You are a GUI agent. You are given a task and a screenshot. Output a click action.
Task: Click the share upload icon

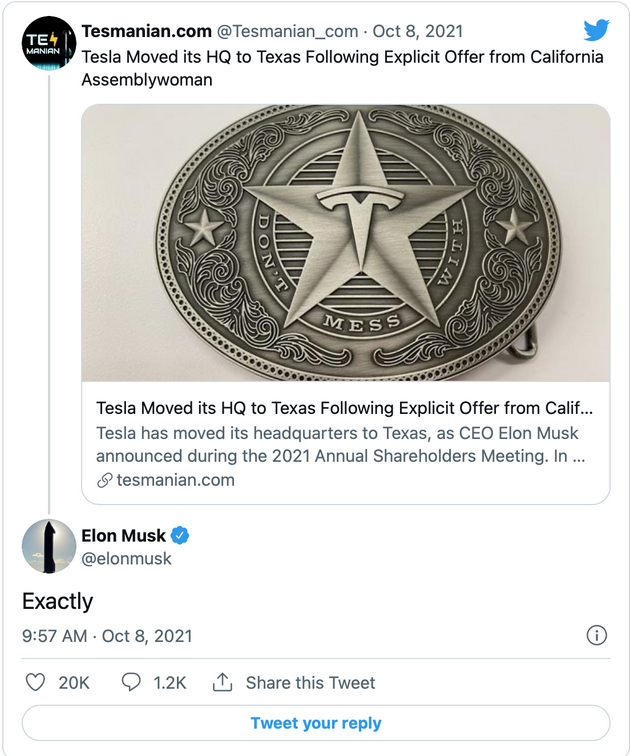point(222,683)
